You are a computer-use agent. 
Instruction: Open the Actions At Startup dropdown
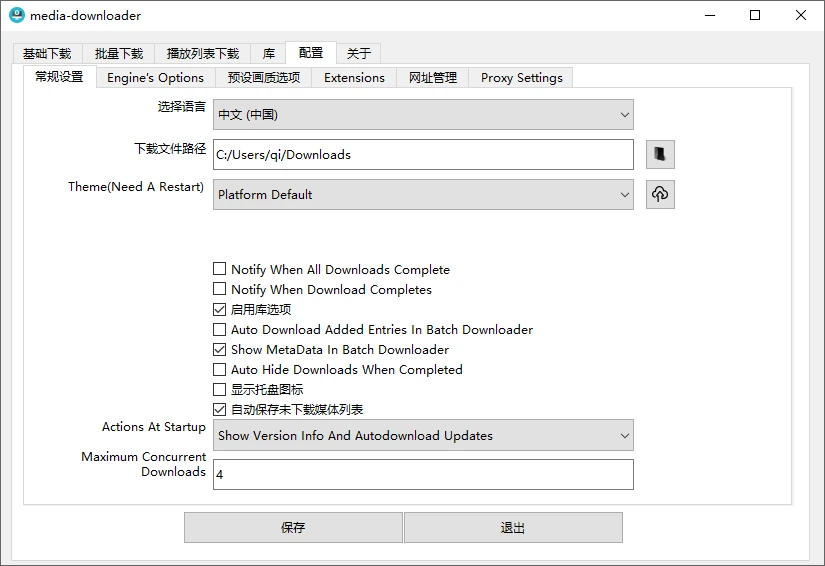423,435
